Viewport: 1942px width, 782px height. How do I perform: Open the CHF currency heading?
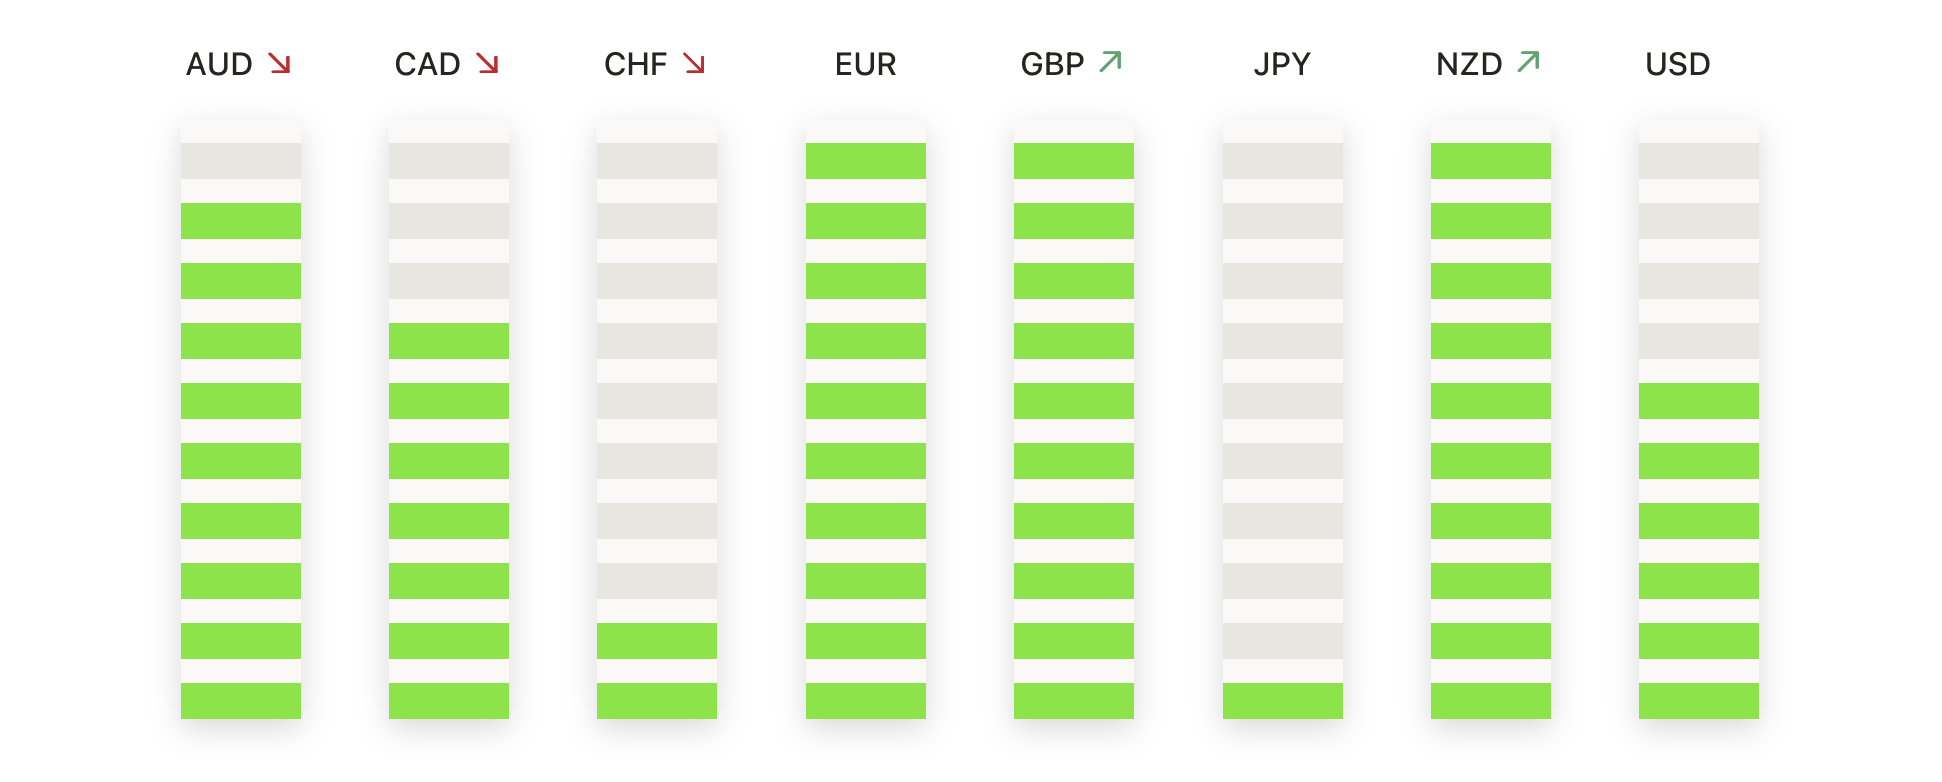(x=636, y=64)
